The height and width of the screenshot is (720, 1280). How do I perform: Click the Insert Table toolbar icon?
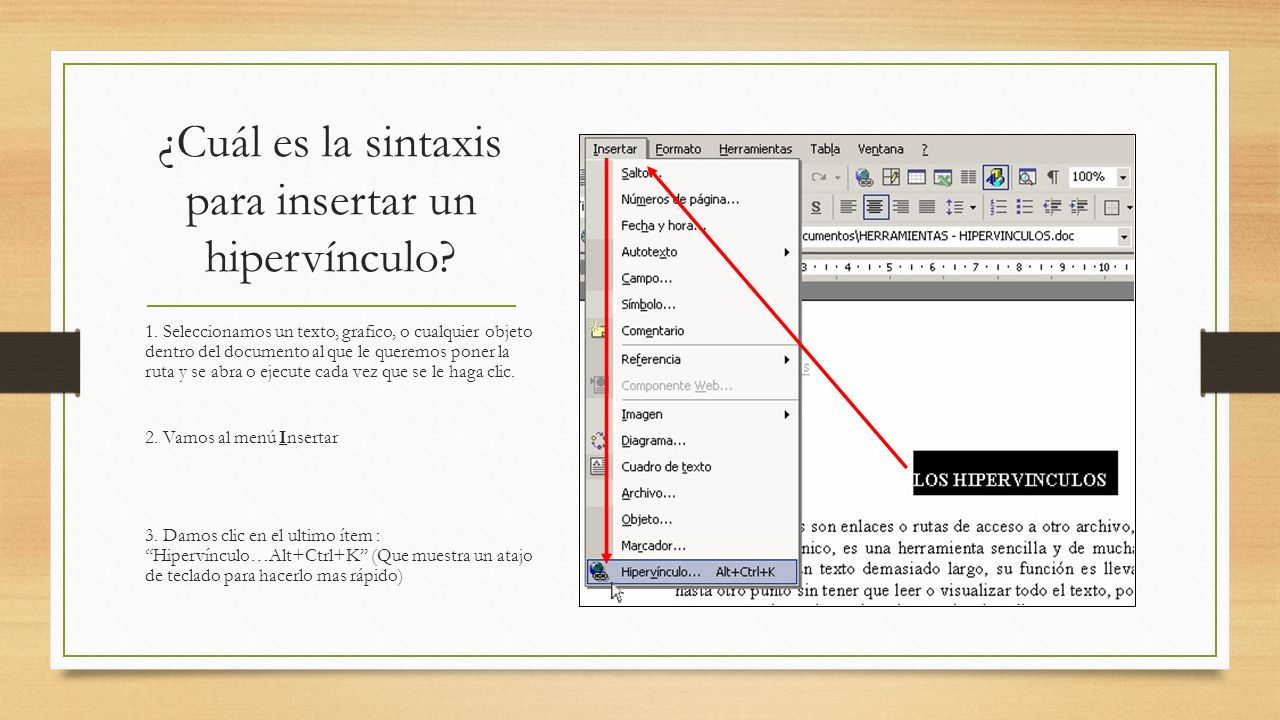(916, 177)
